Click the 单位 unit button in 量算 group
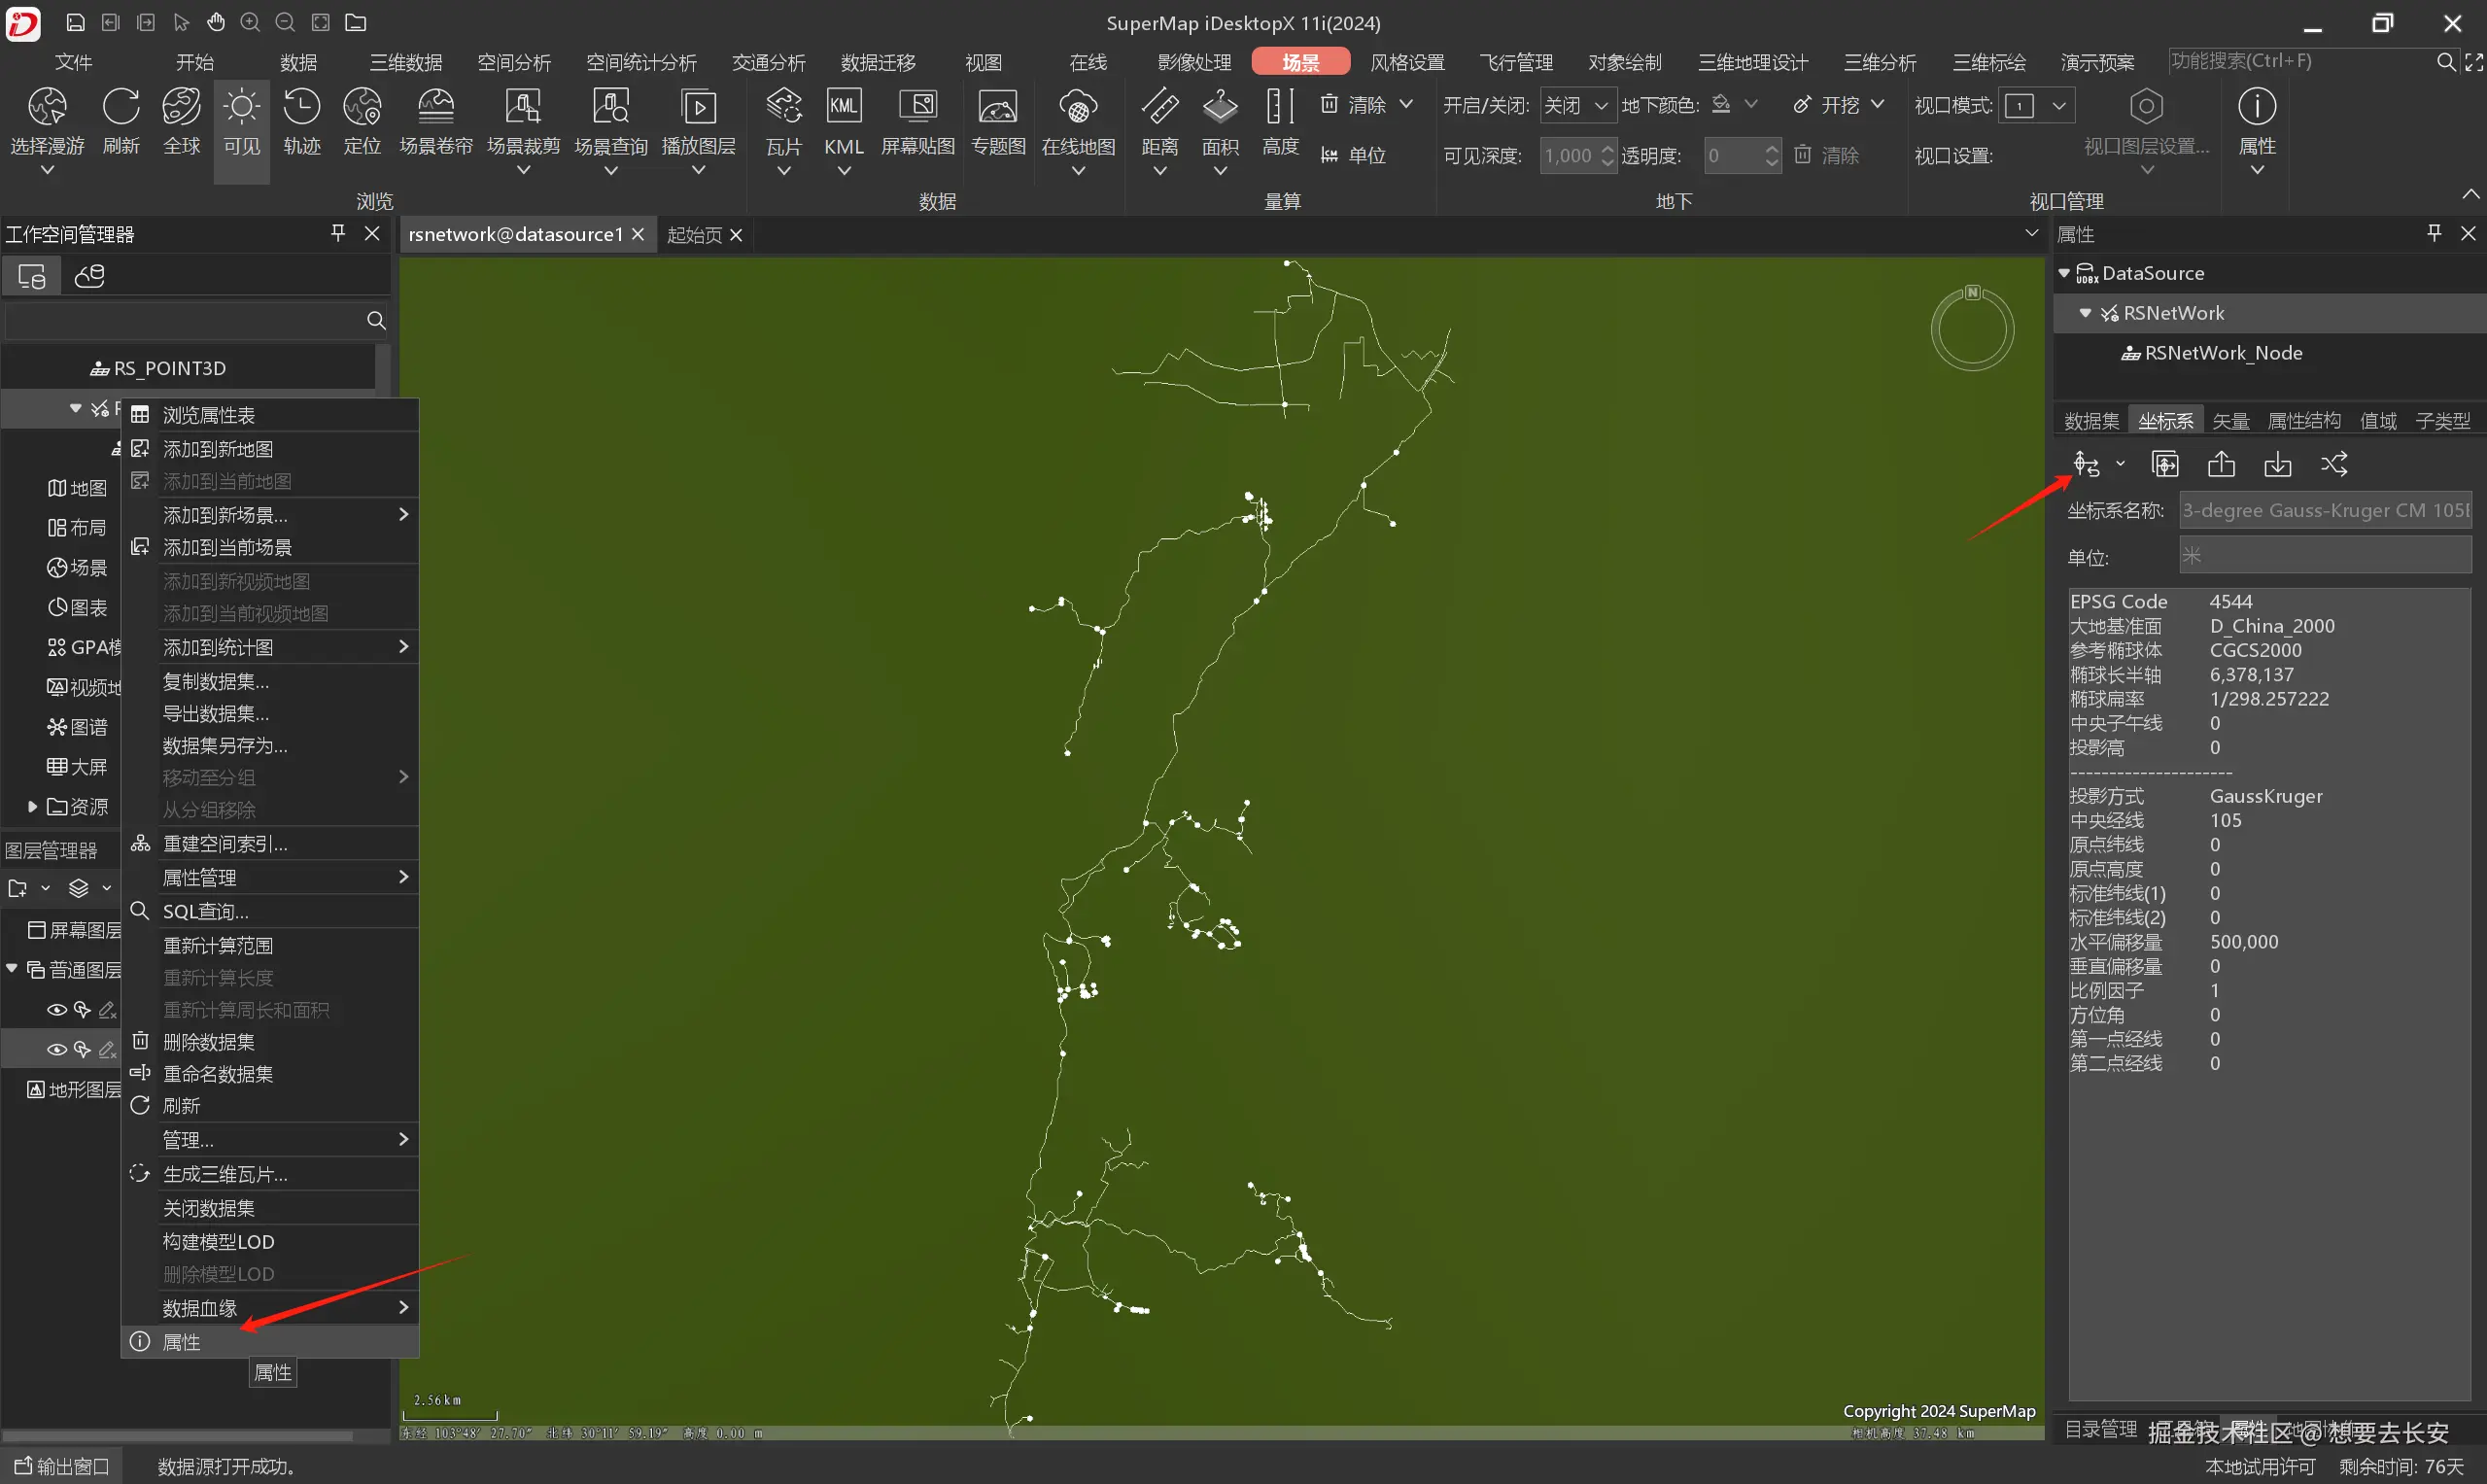Screen dimensions: 2487x1484 pos(1354,155)
